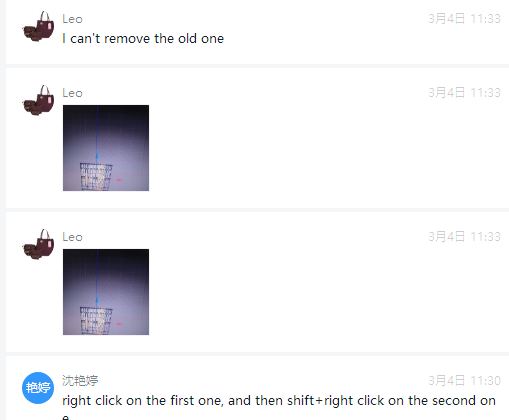Image resolution: width=509 pixels, height=420 pixels.
Task: Click the 3月4日 11:30 timestamp
Action: [464, 381]
